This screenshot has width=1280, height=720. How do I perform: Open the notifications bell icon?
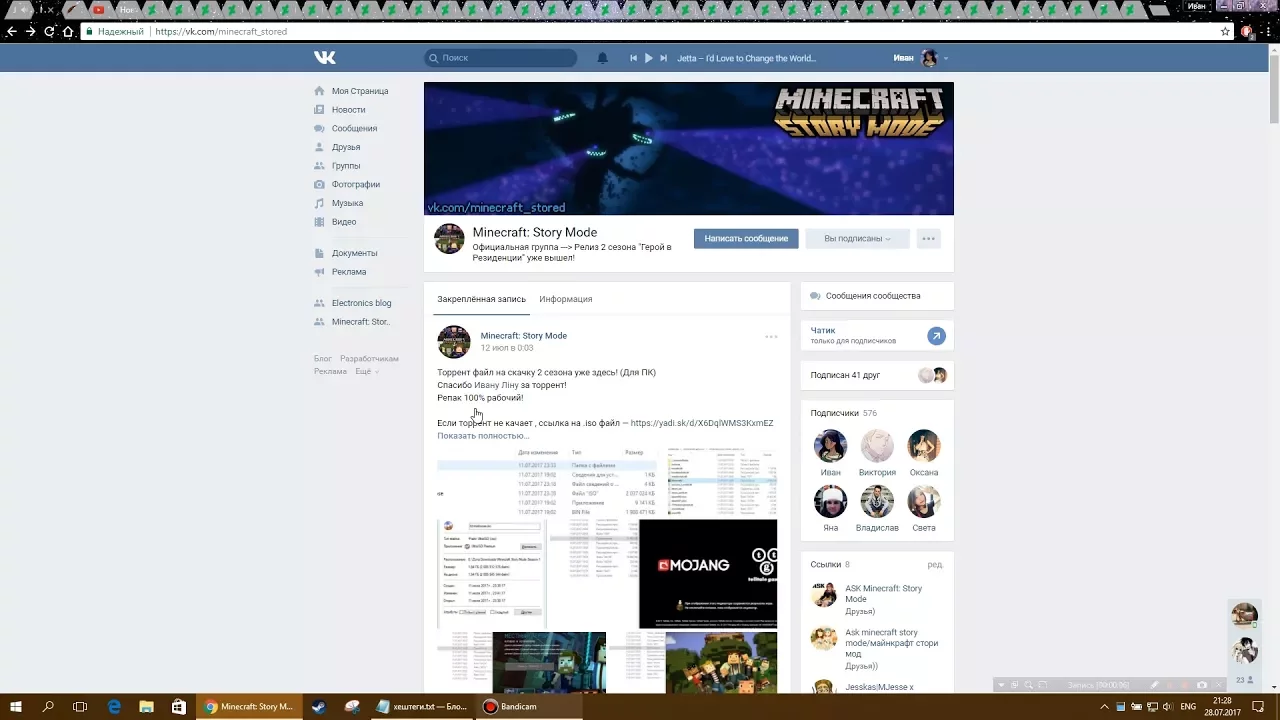[602, 58]
